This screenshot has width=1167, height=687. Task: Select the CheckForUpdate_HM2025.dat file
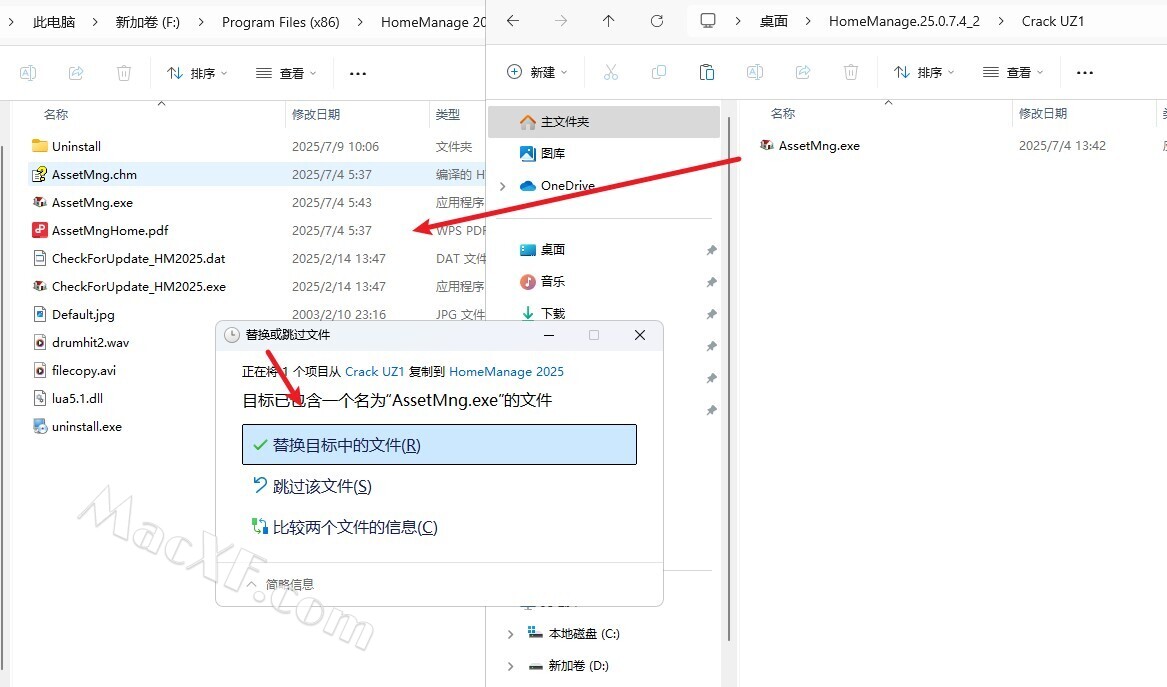coord(138,258)
